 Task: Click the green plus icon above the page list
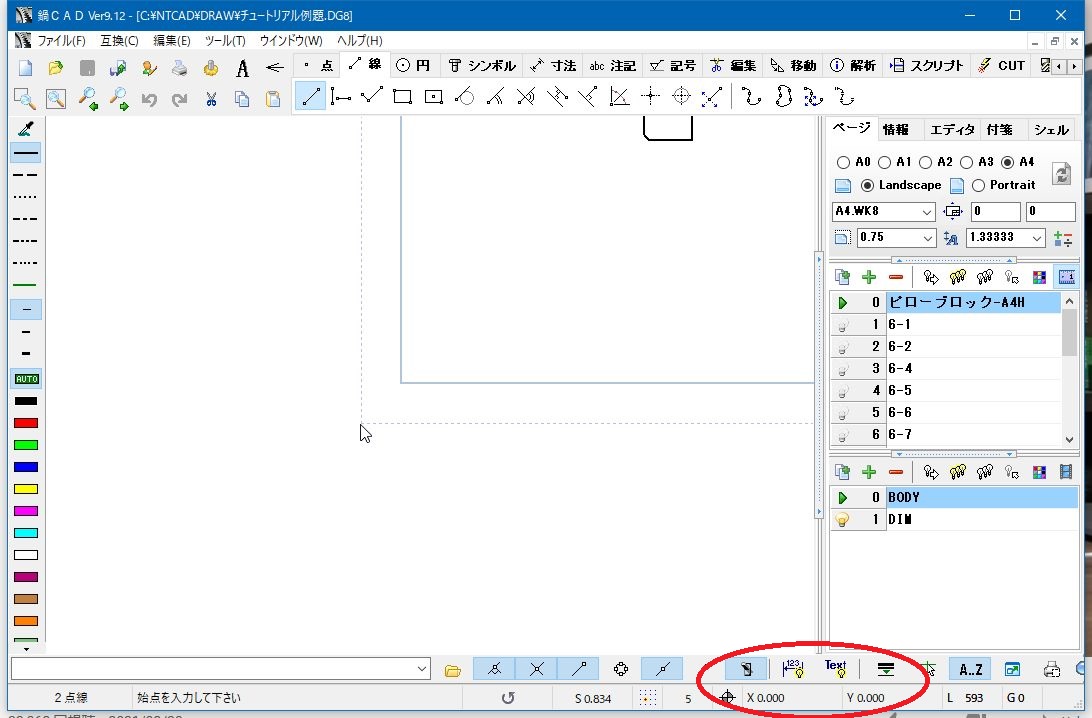(869, 277)
